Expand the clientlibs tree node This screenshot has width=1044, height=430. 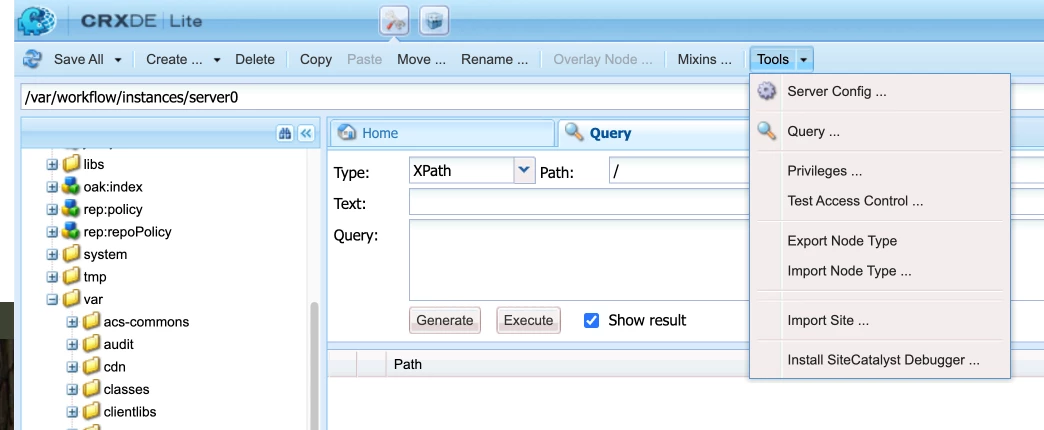pos(73,412)
